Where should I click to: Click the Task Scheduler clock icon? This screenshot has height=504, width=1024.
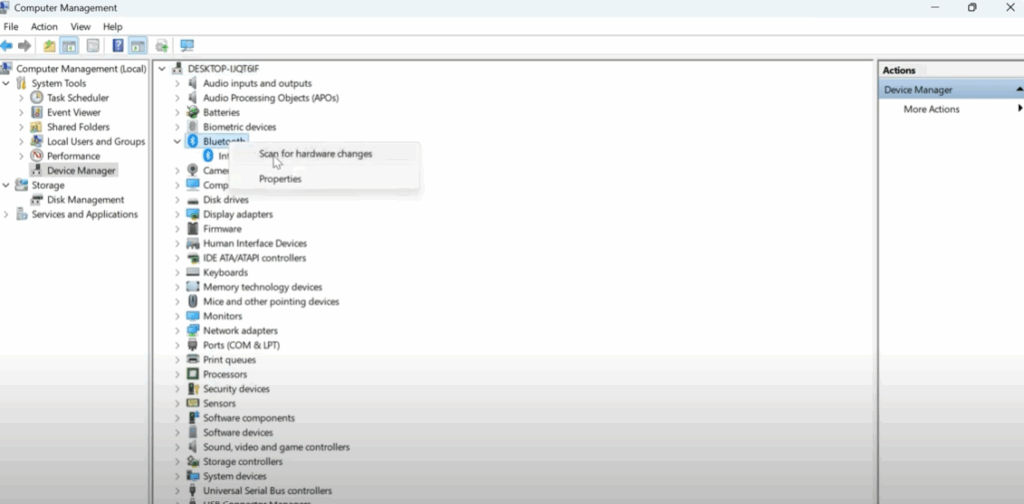(x=37, y=97)
